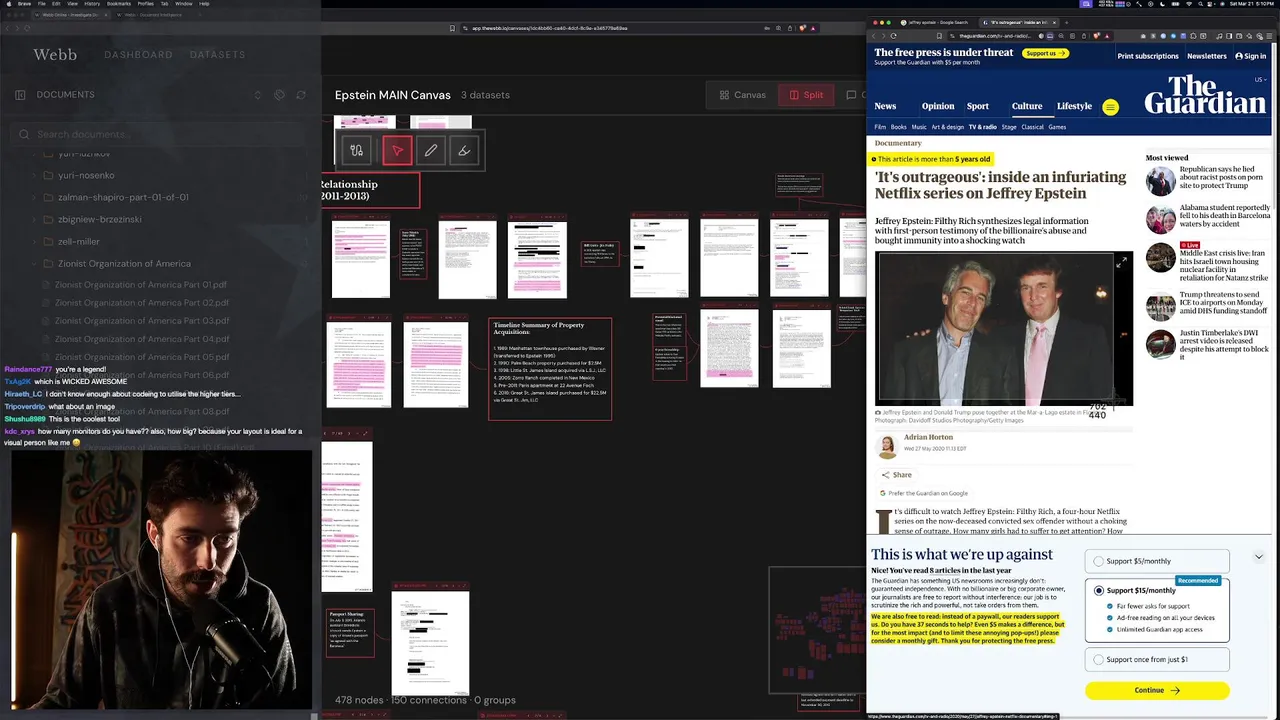Select the pencil draw tool on canvas

pos(431,151)
